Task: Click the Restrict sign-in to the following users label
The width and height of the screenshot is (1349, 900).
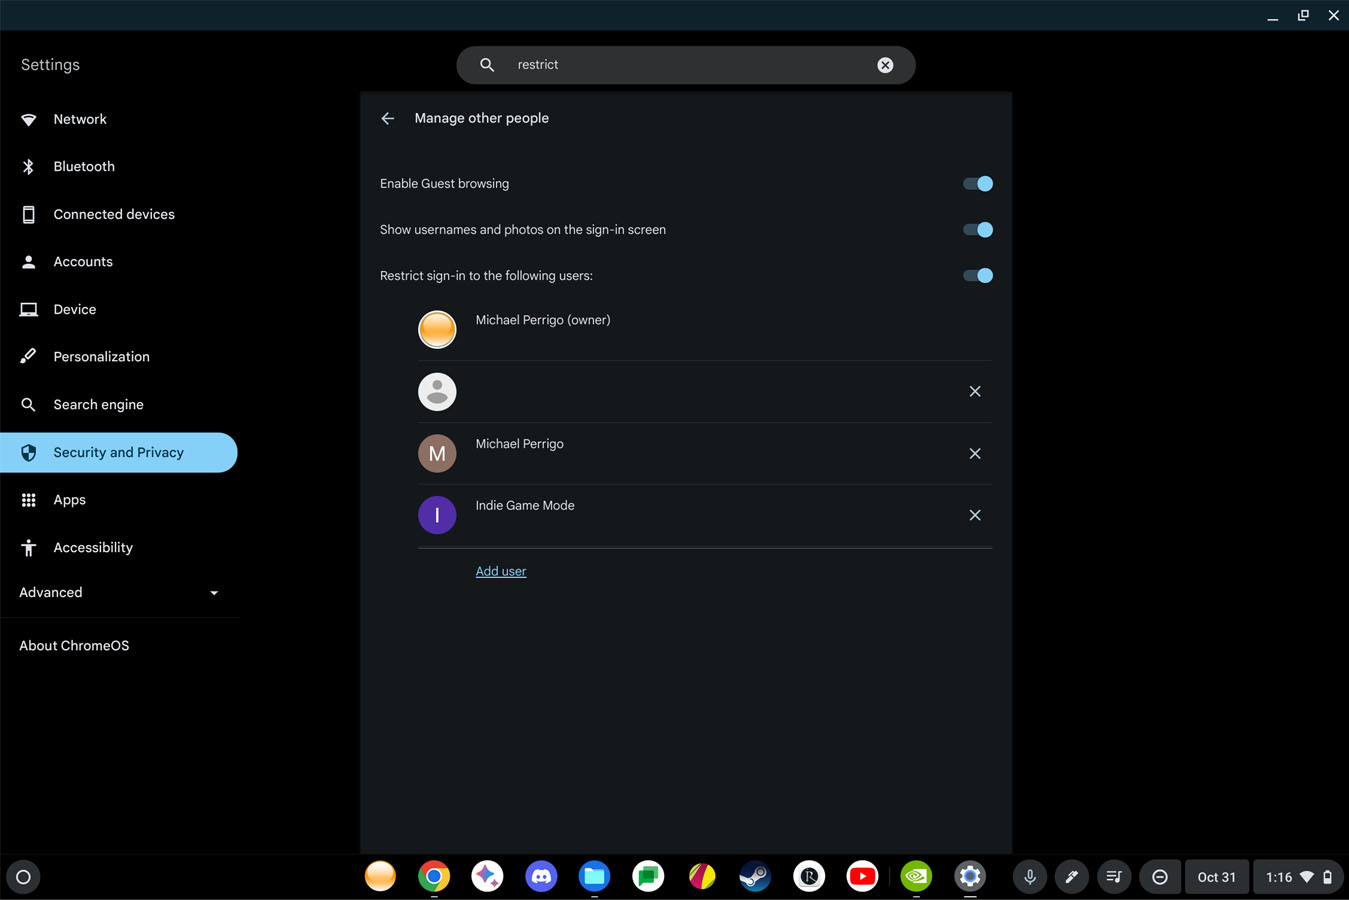Action: (486, 276)
